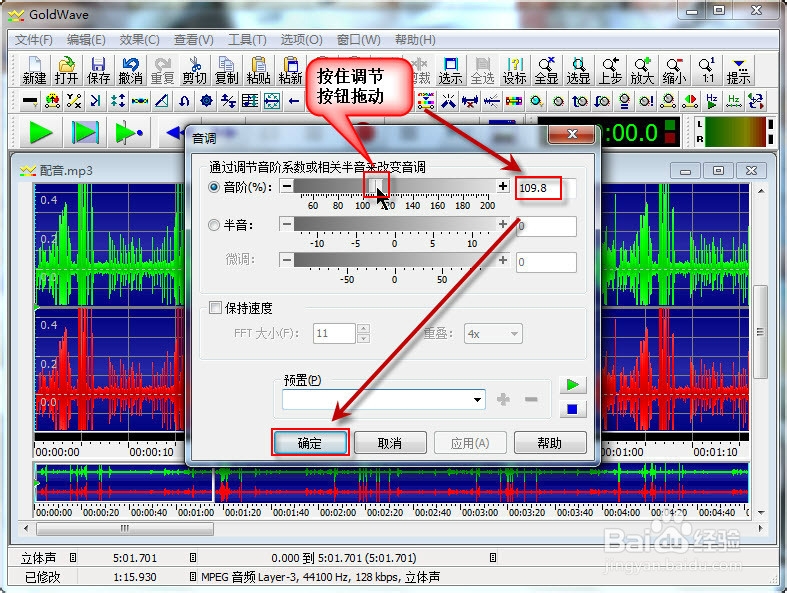Open the 选项(O) menu

(x=301, y=40)
